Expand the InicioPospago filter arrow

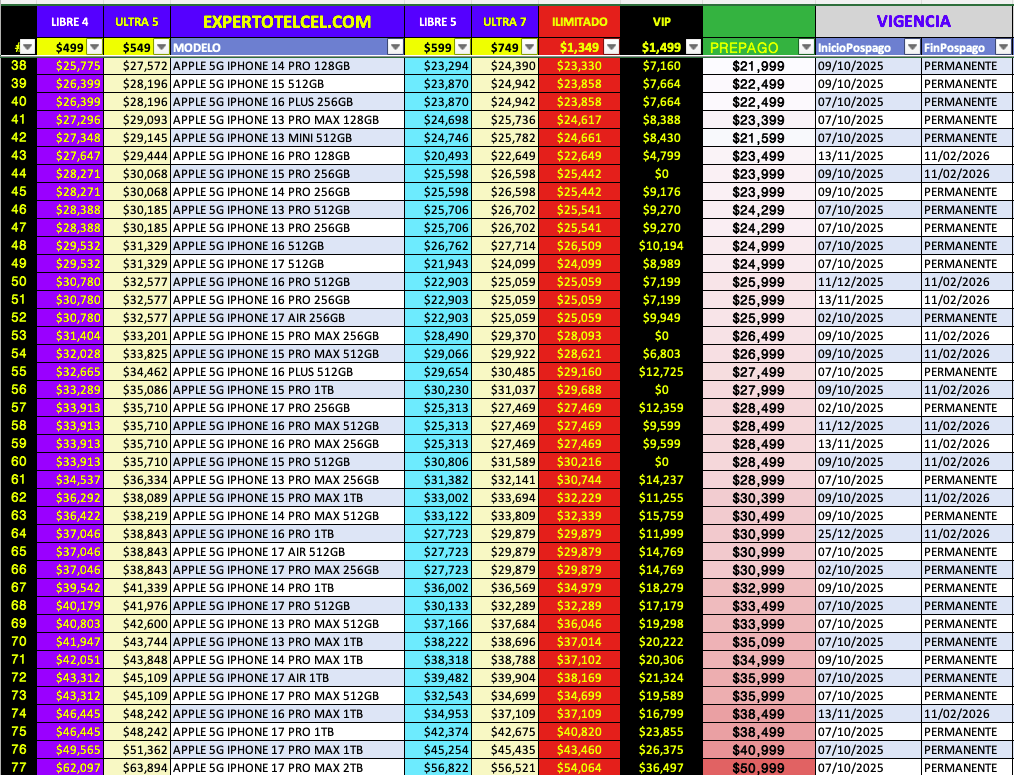point(910,47)
